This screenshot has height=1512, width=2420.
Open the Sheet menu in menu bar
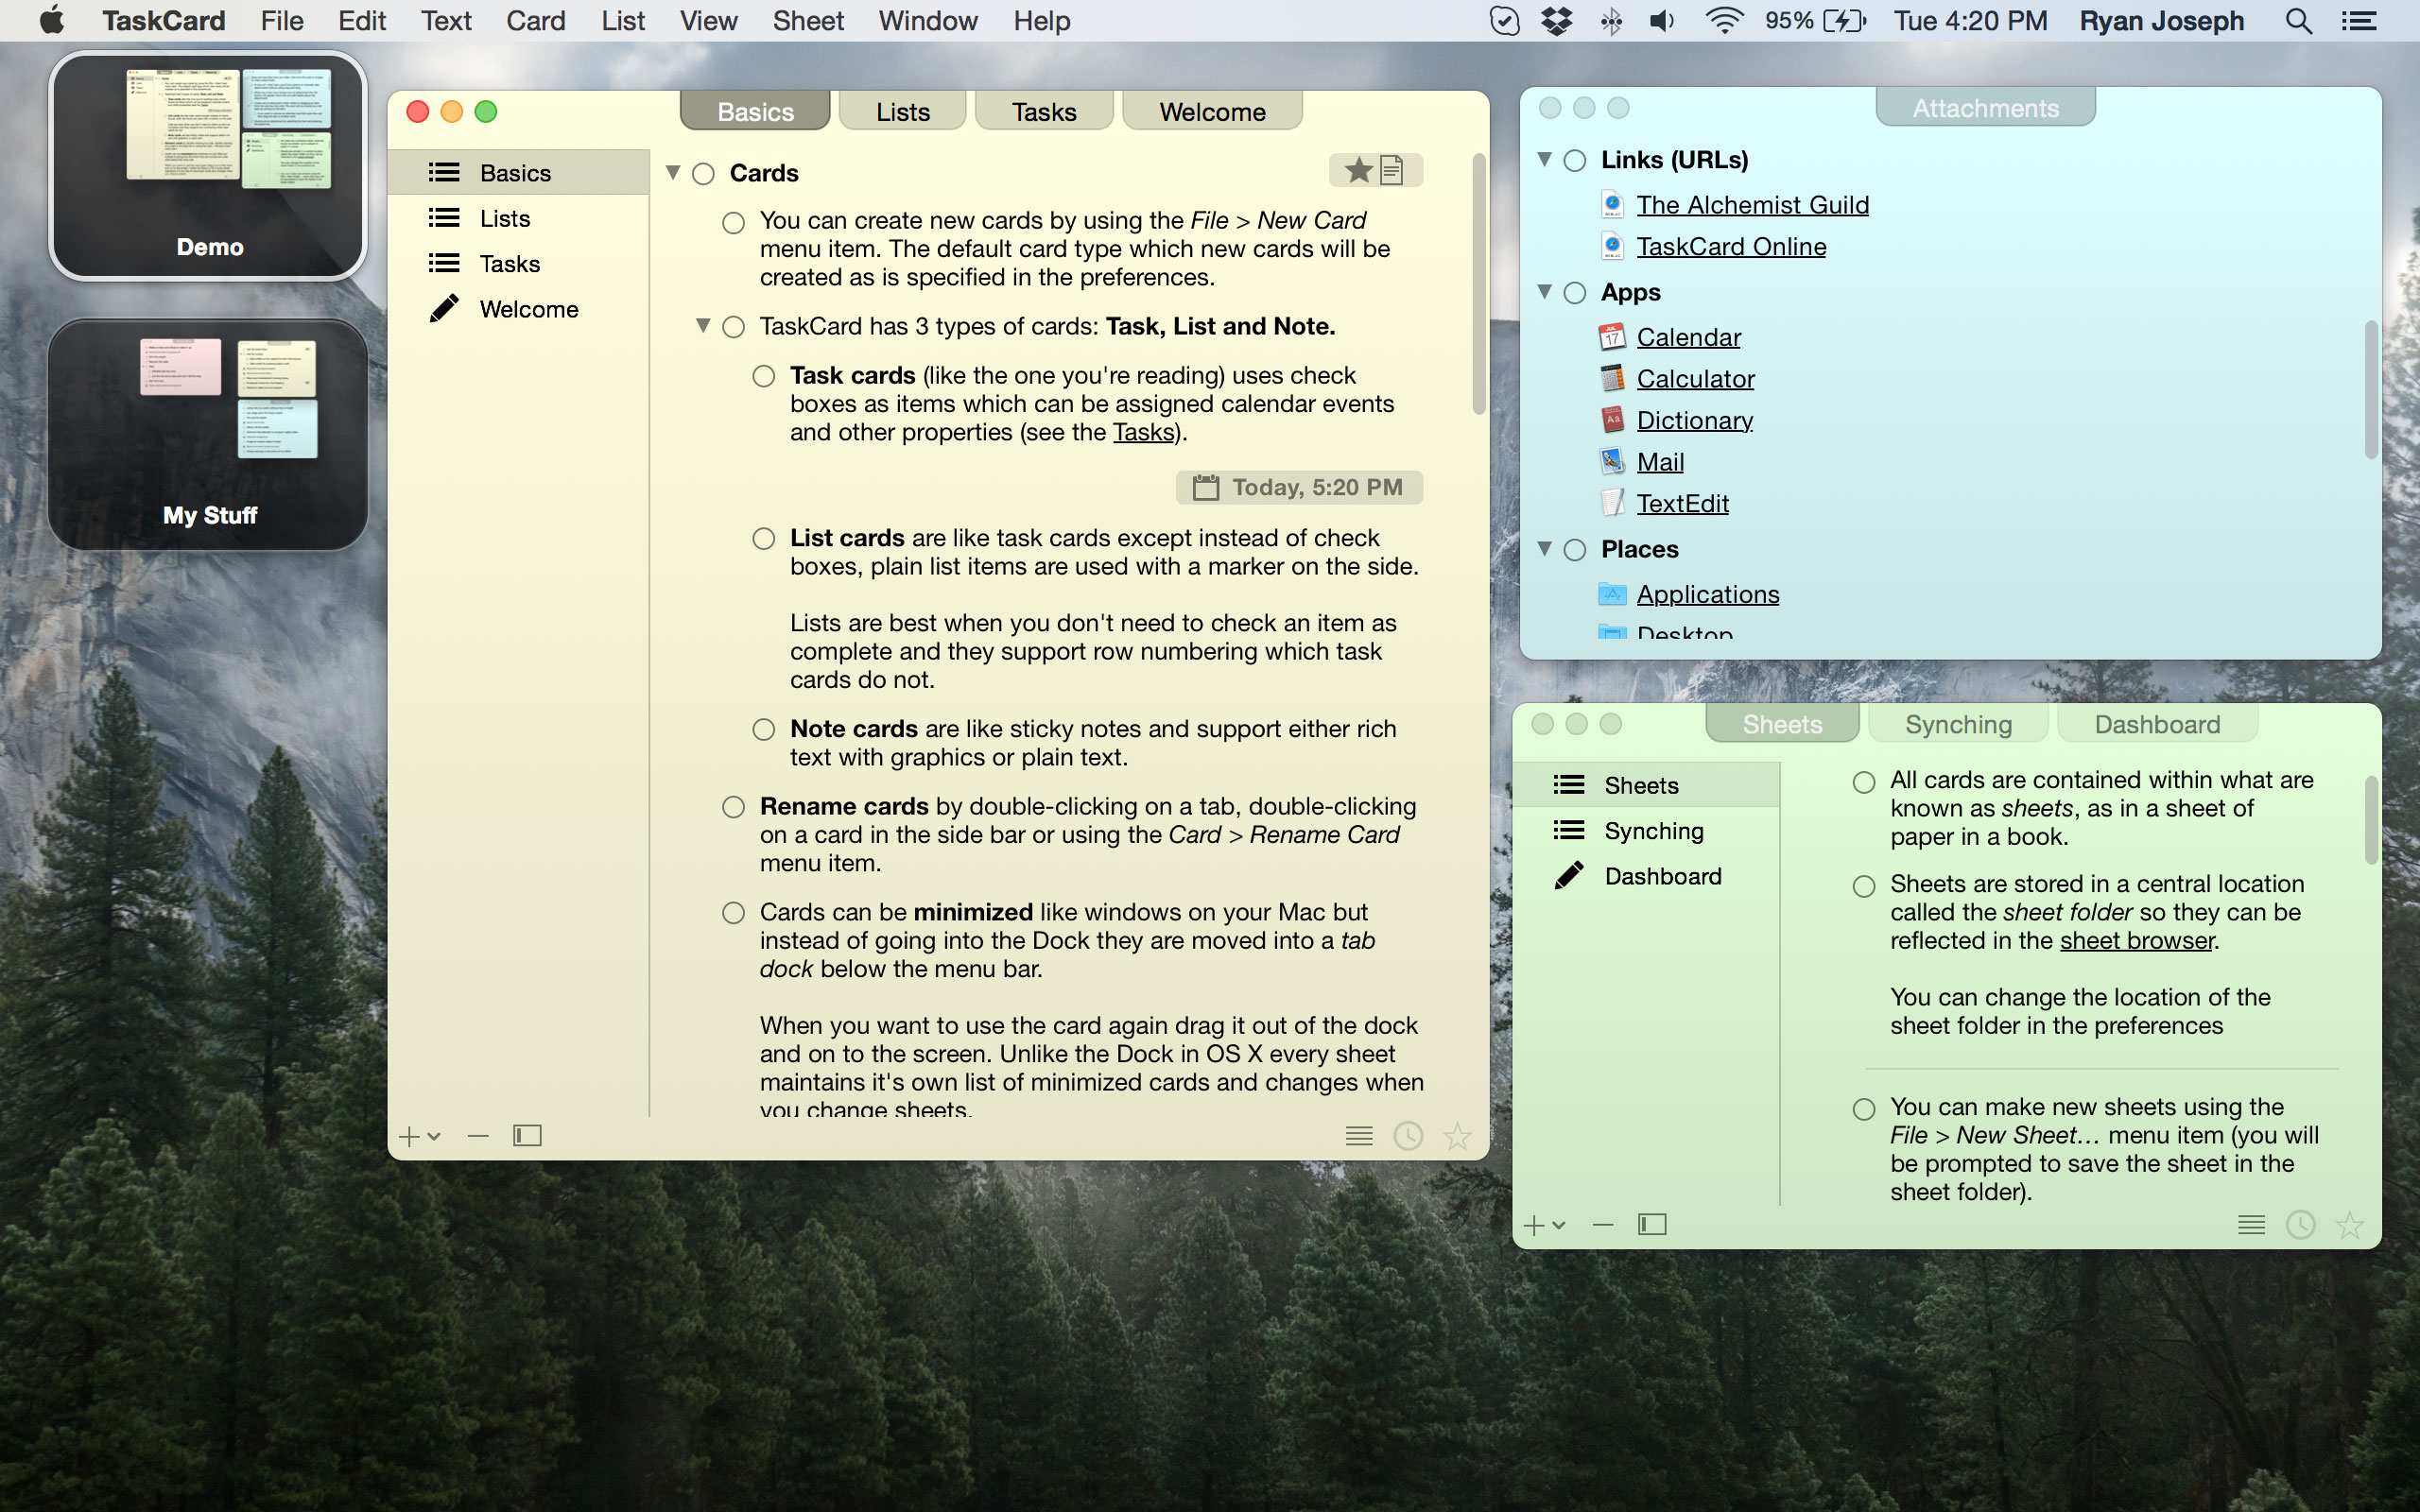pos(808,21)
